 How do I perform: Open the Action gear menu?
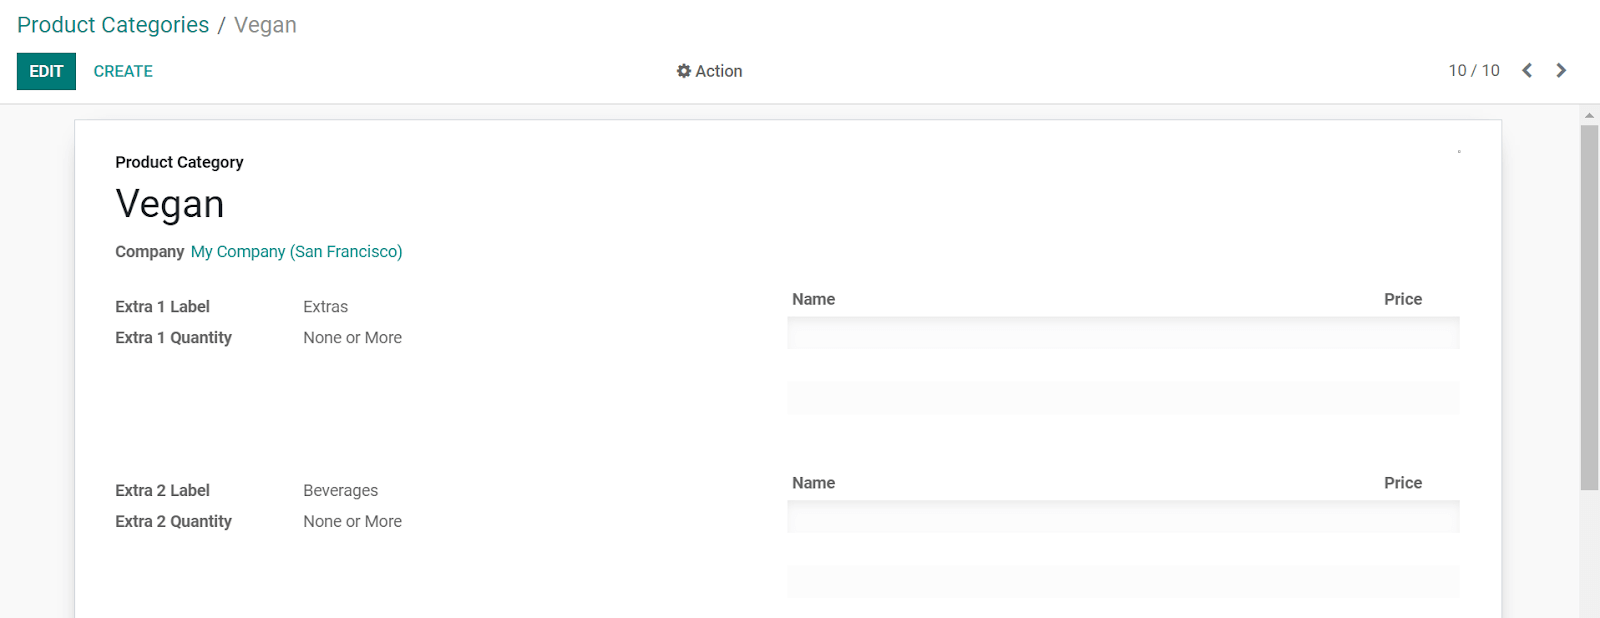709,71
